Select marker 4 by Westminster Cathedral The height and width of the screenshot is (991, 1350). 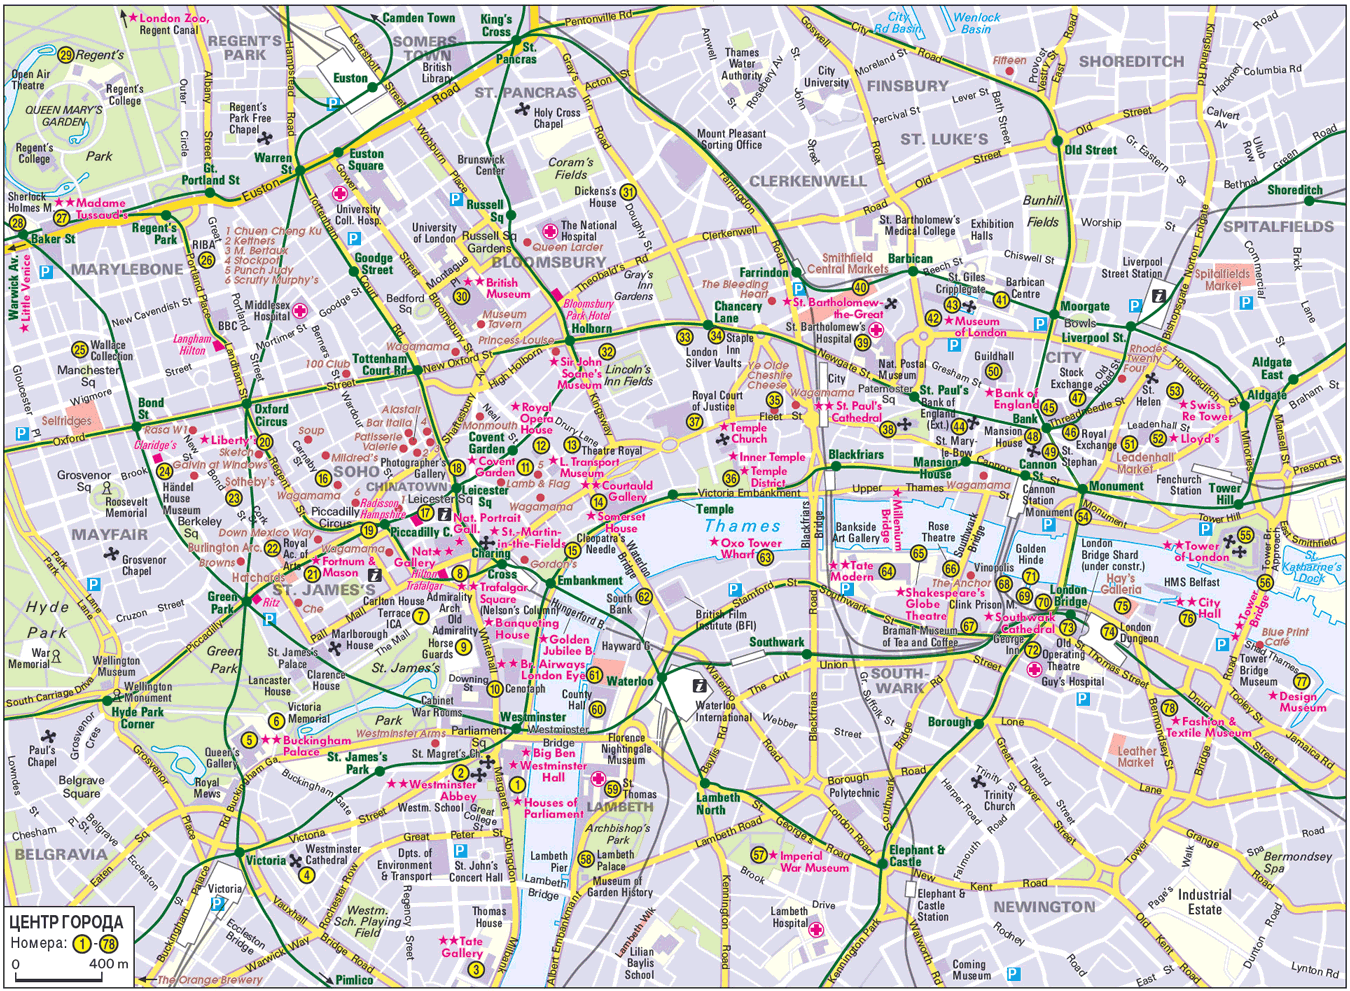point(307,875)
